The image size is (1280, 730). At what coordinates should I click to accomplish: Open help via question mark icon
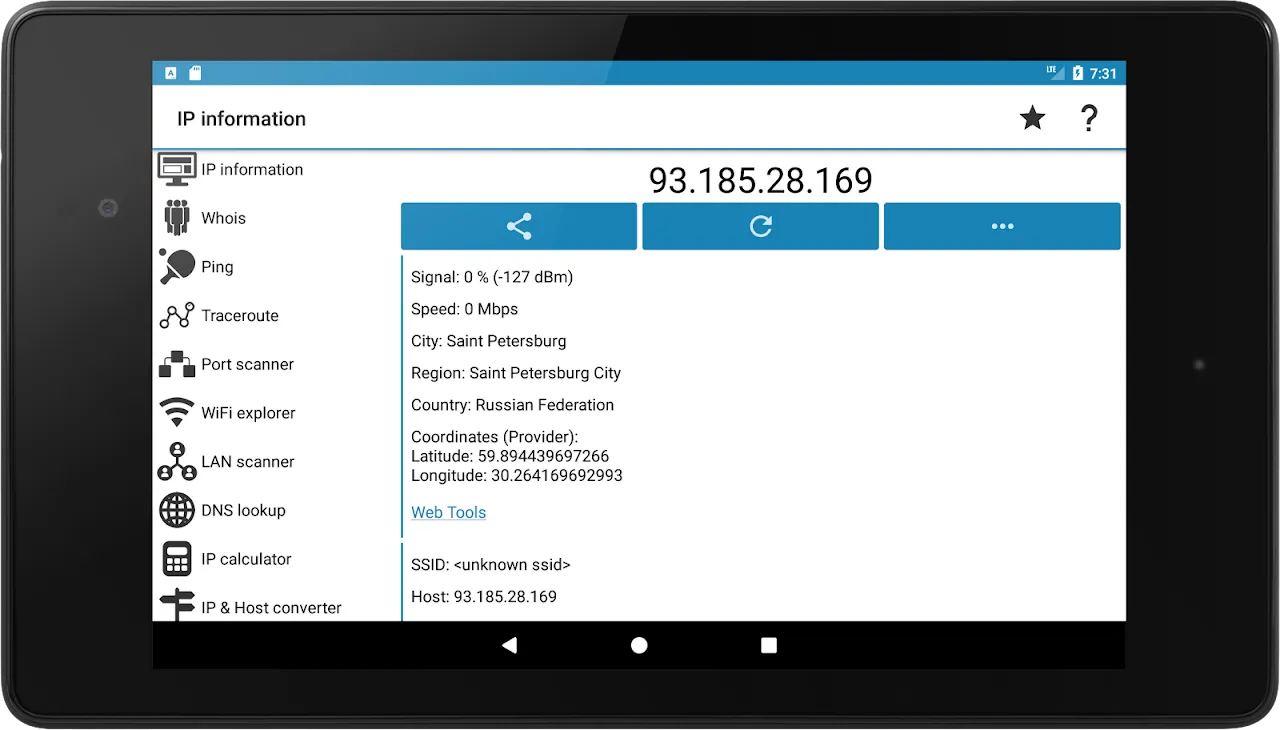(1089, 119)
